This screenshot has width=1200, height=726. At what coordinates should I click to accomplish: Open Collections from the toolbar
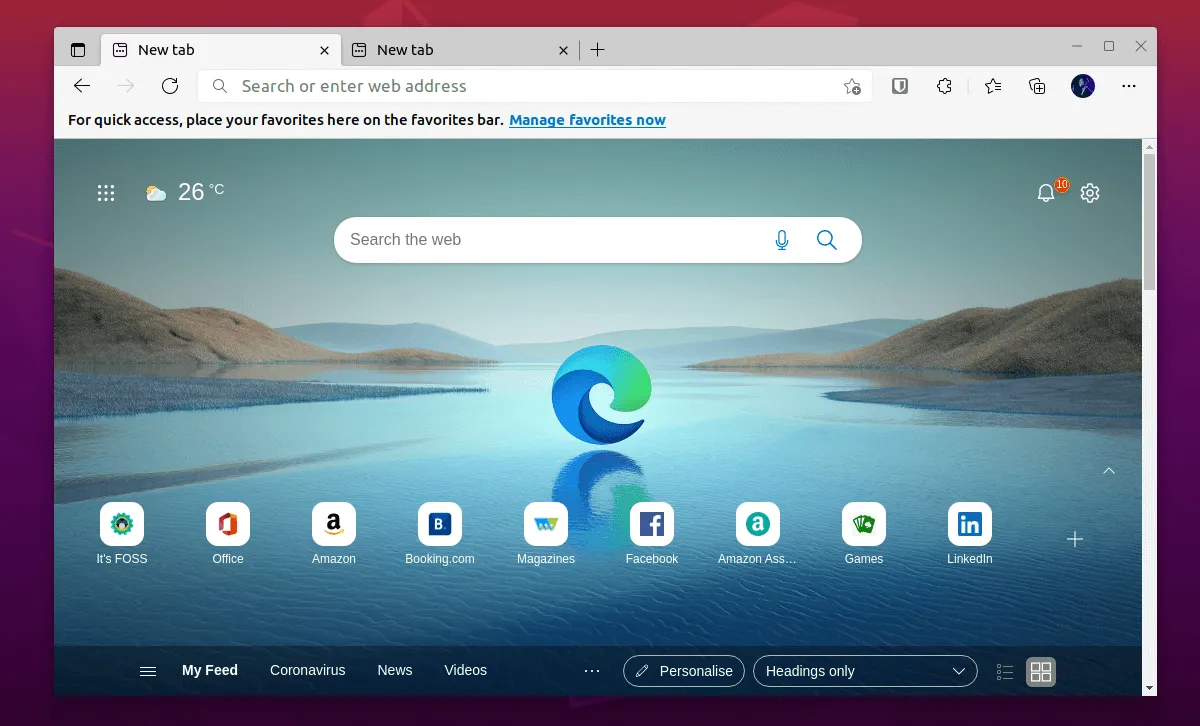[x=1037, y=86]
